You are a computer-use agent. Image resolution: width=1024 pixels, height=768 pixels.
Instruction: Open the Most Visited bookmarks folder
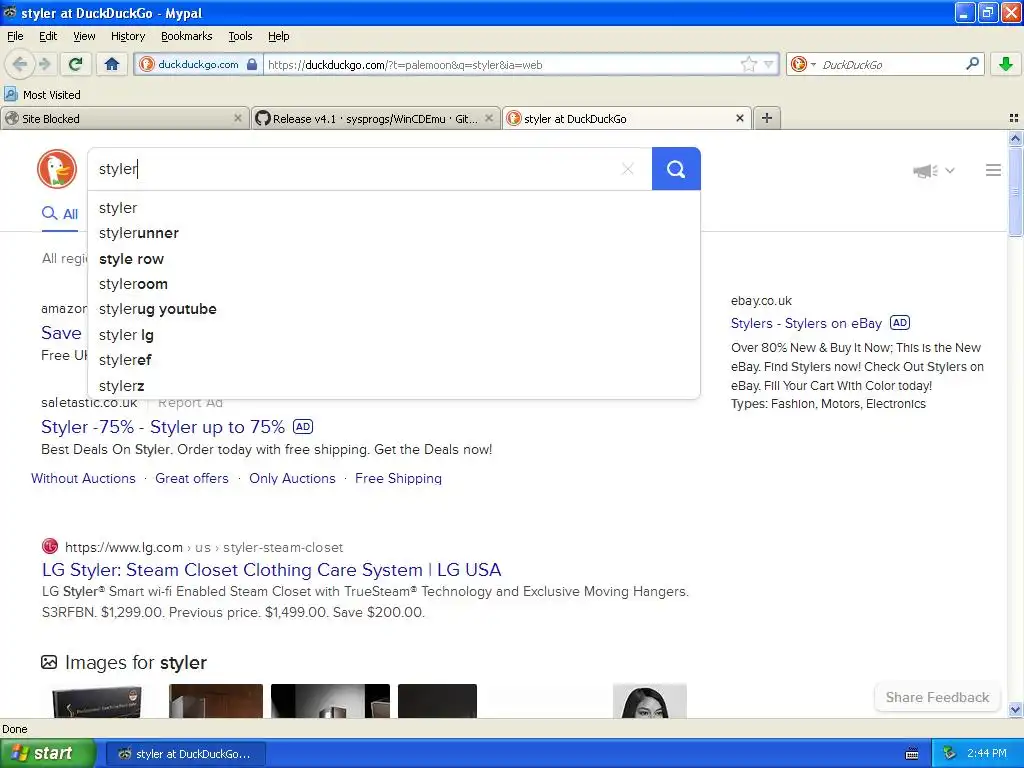tap(42, 95)
